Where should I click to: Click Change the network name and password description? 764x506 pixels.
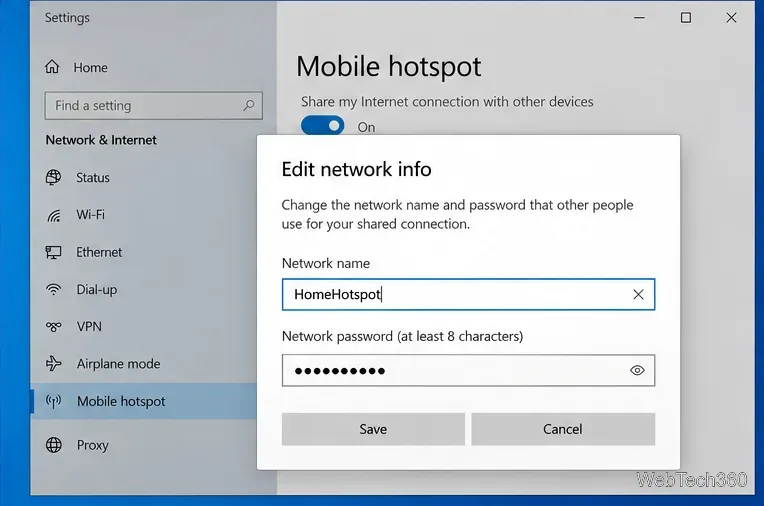458,214
